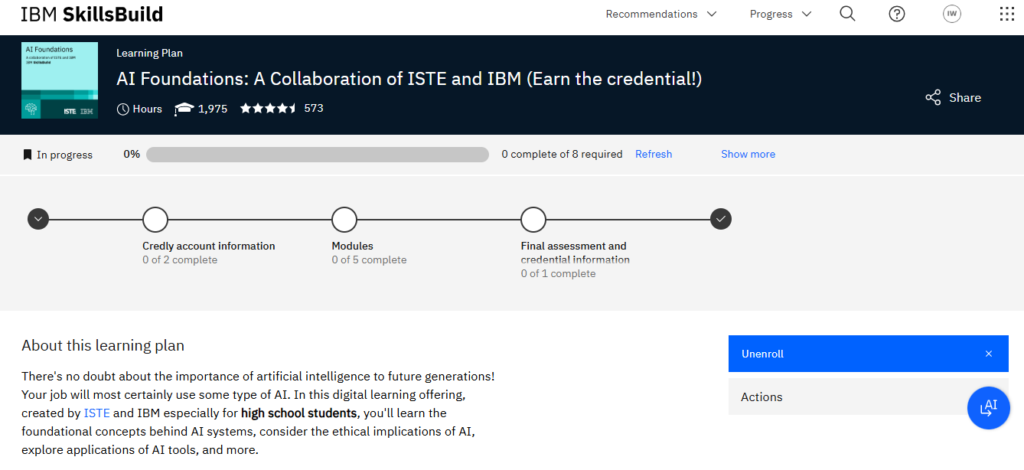Click the Share button
Image resolution: width=1024 pixels, height=470 pixels.
click(x=953, y=97)
